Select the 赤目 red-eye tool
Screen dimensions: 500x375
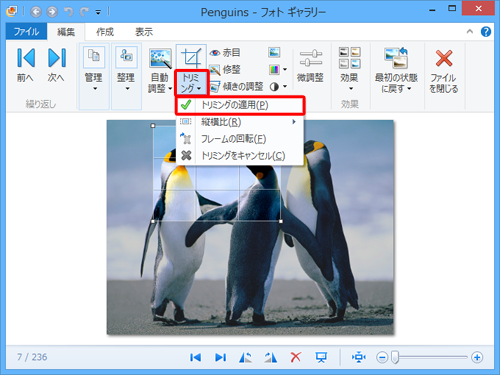(x=225, y=52)
